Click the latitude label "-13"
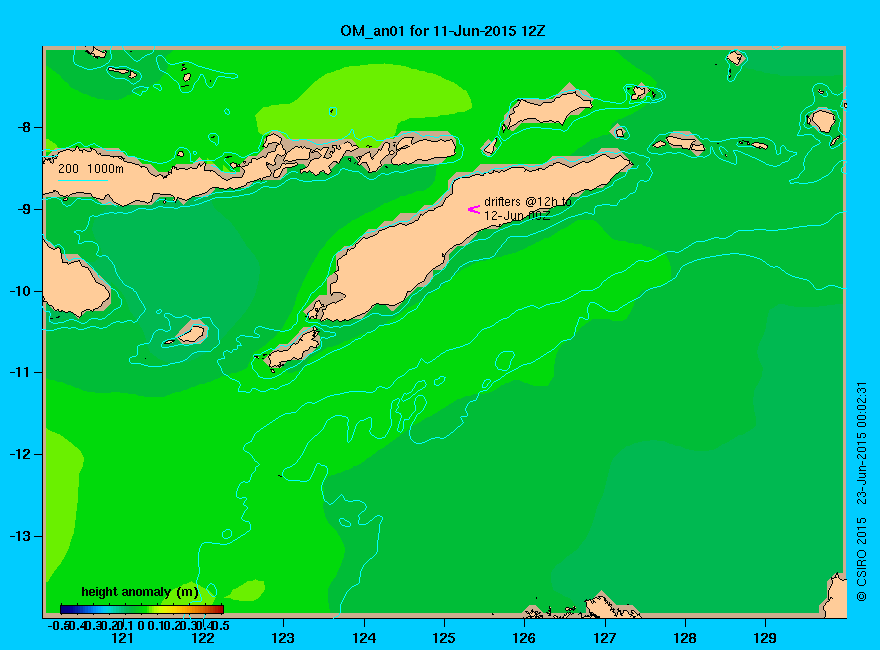The height and width of the screenshot is (650, 880). [x=21, y=536]
